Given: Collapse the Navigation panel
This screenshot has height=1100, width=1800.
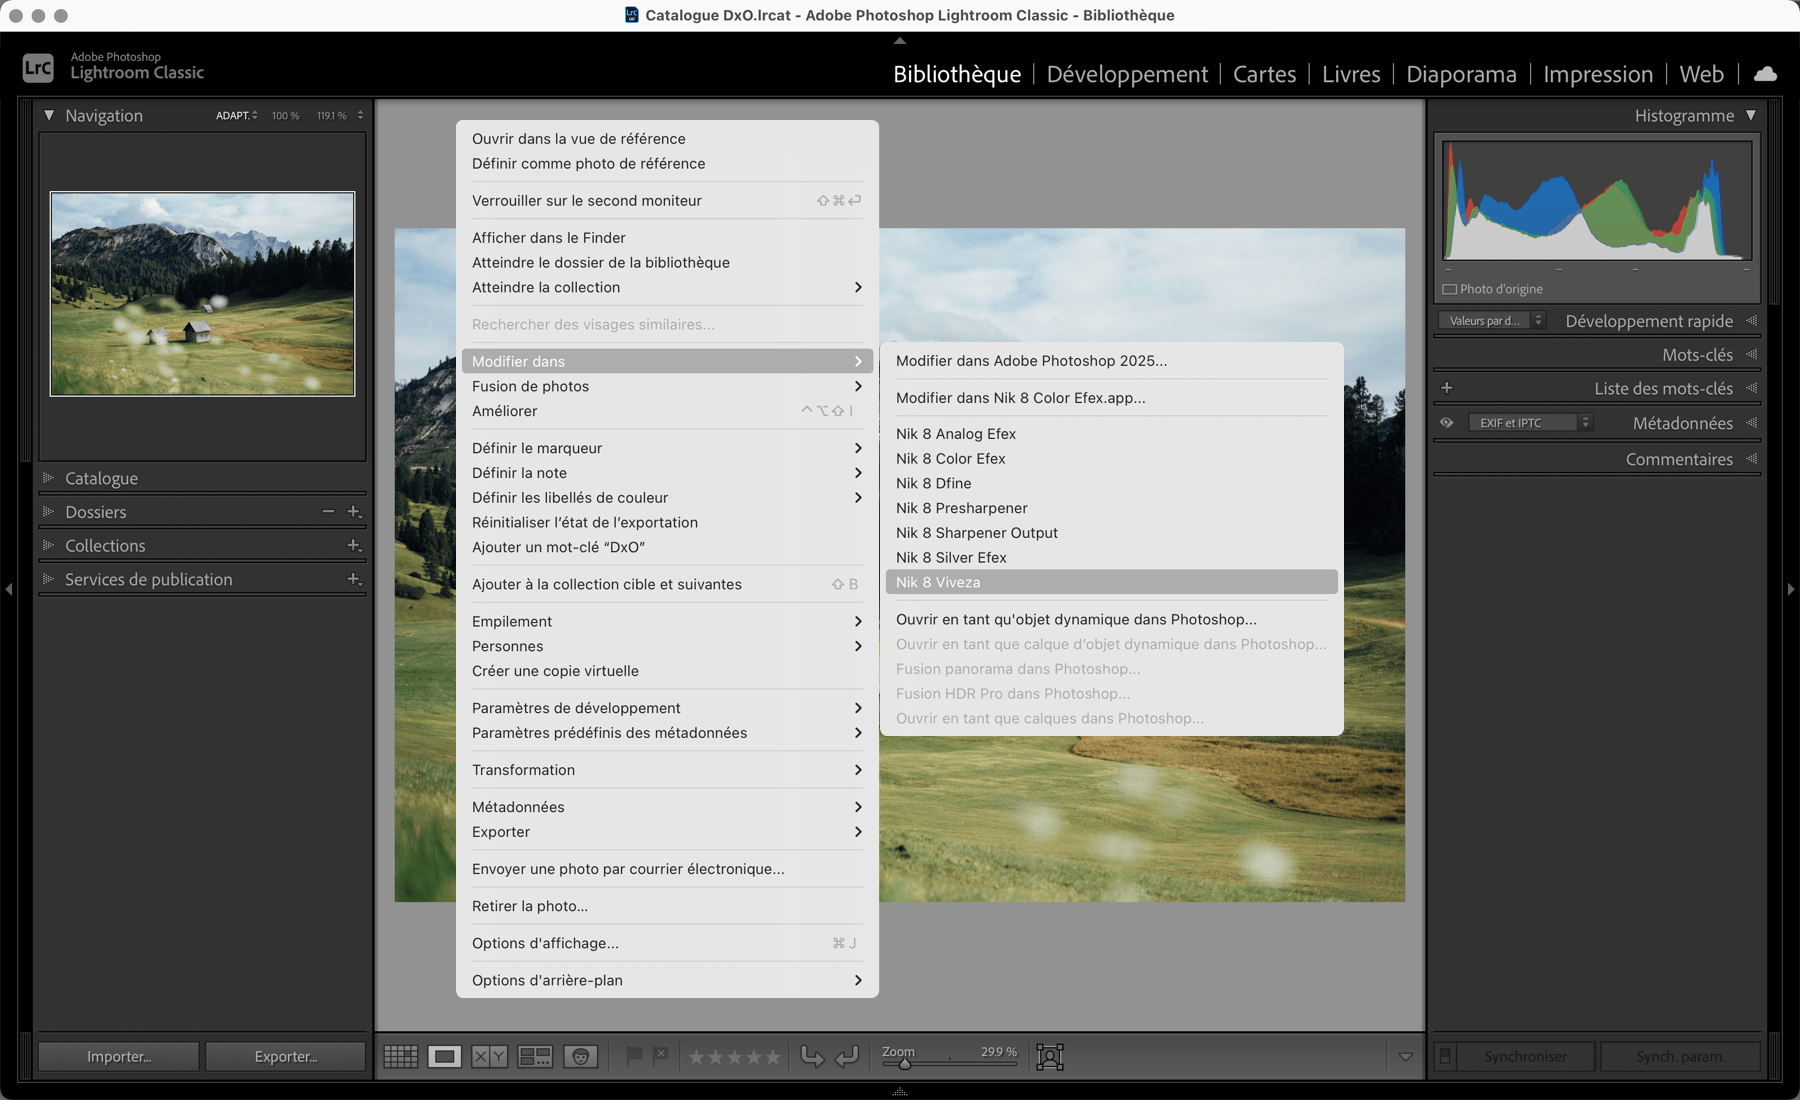Looking at the screenshot, I should coord(48,116).
